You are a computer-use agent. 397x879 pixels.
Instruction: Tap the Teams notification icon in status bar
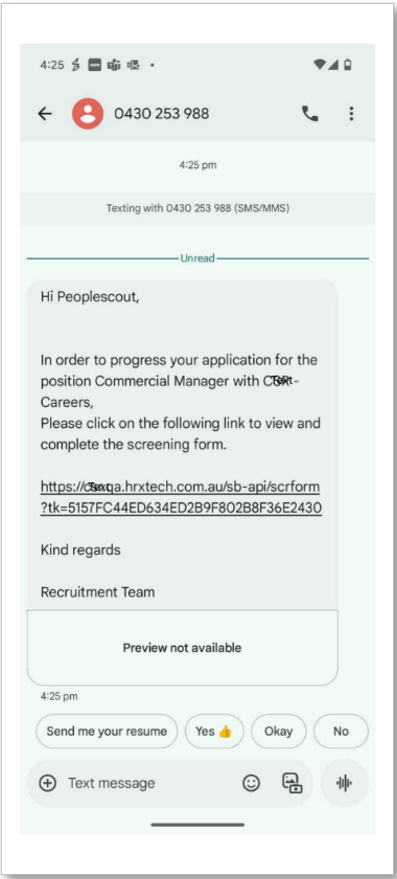pos(114,65)
